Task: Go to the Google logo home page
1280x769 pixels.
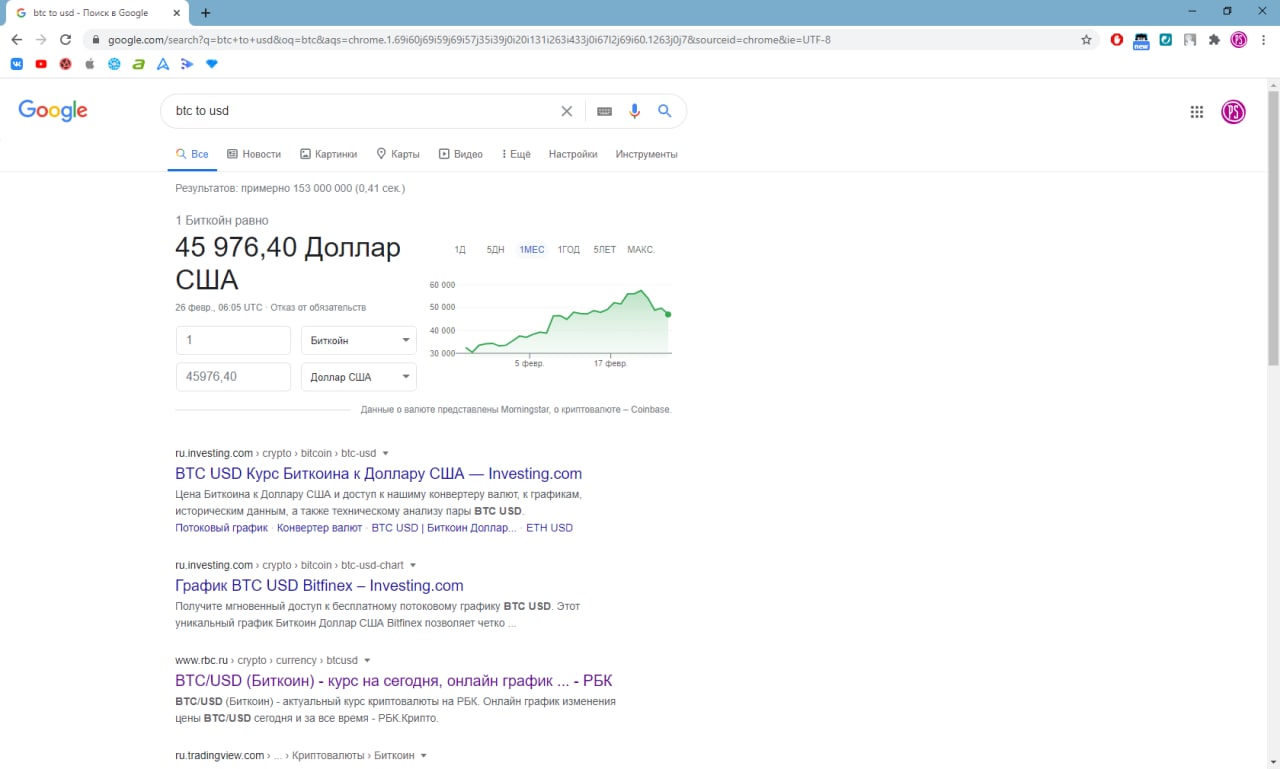Action: click(53, 111)
